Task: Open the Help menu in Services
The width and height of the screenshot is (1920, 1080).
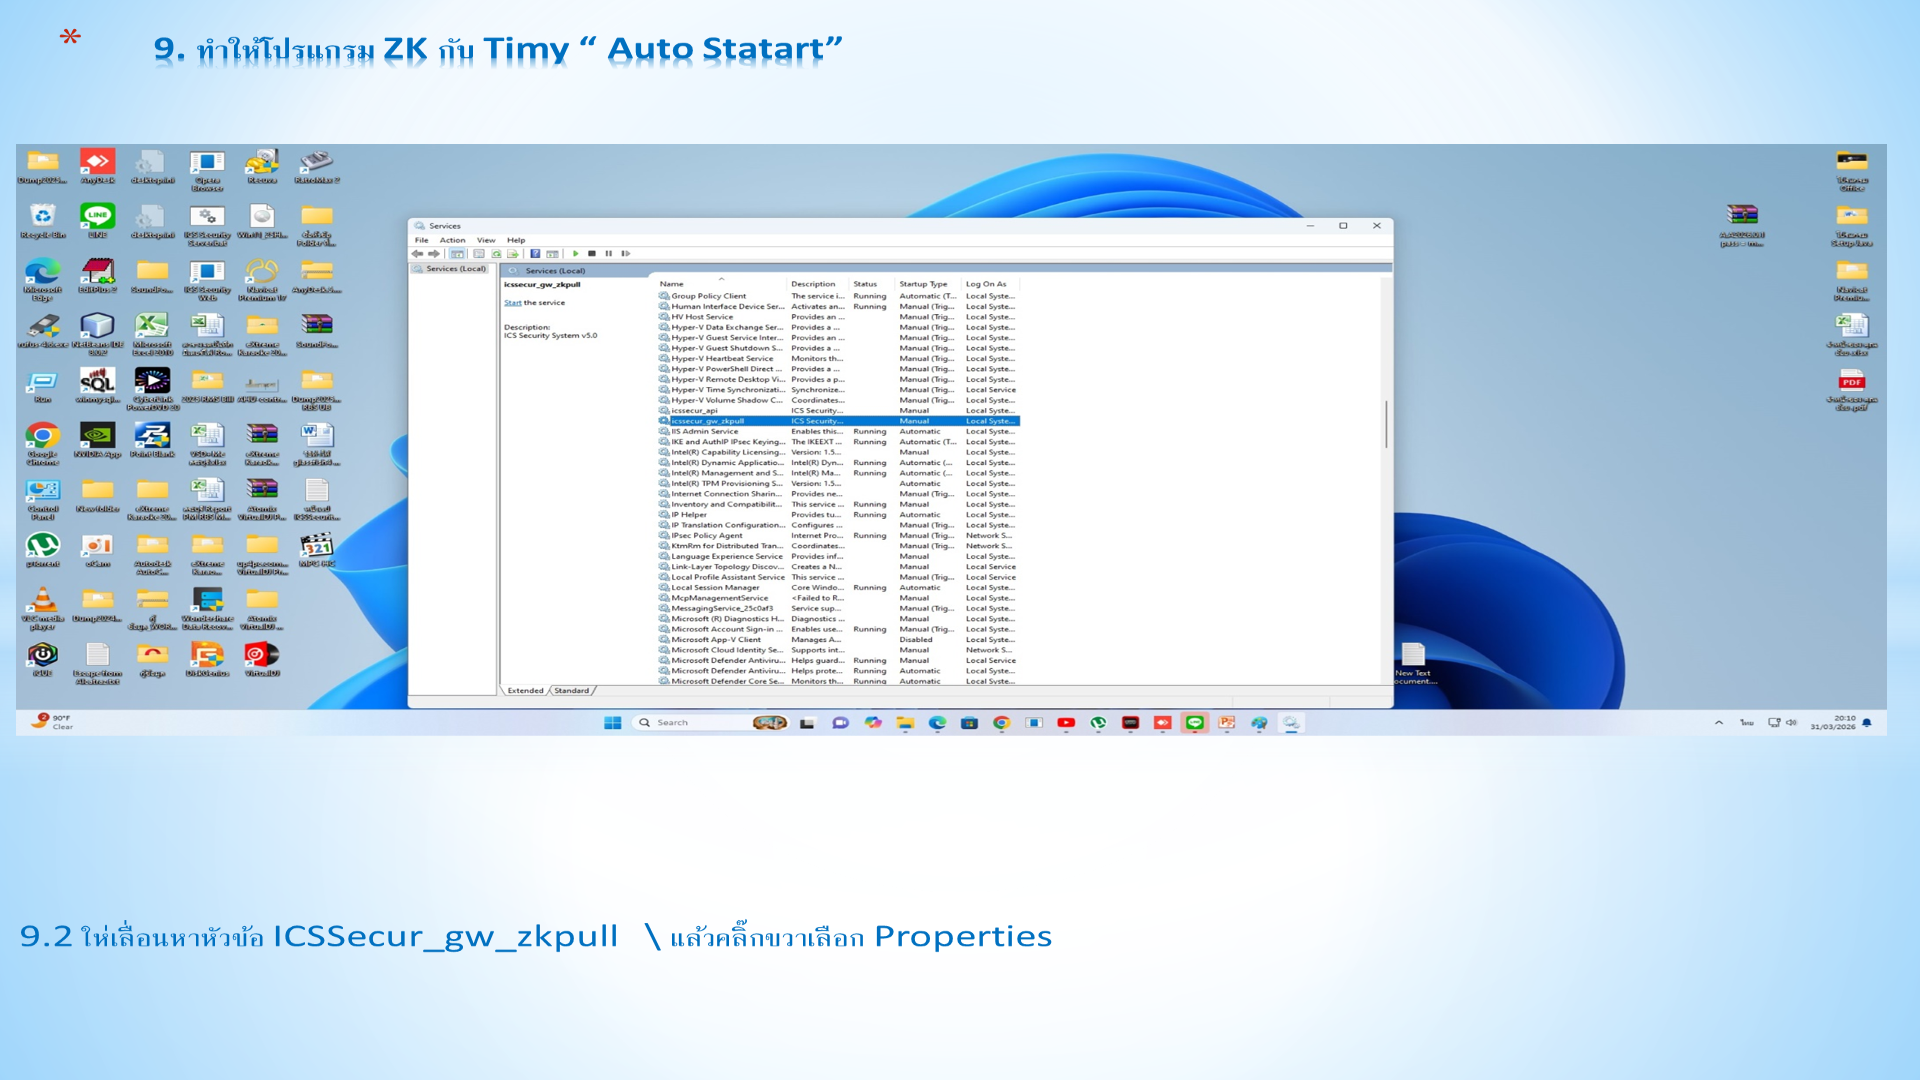Action: (516, 240)
